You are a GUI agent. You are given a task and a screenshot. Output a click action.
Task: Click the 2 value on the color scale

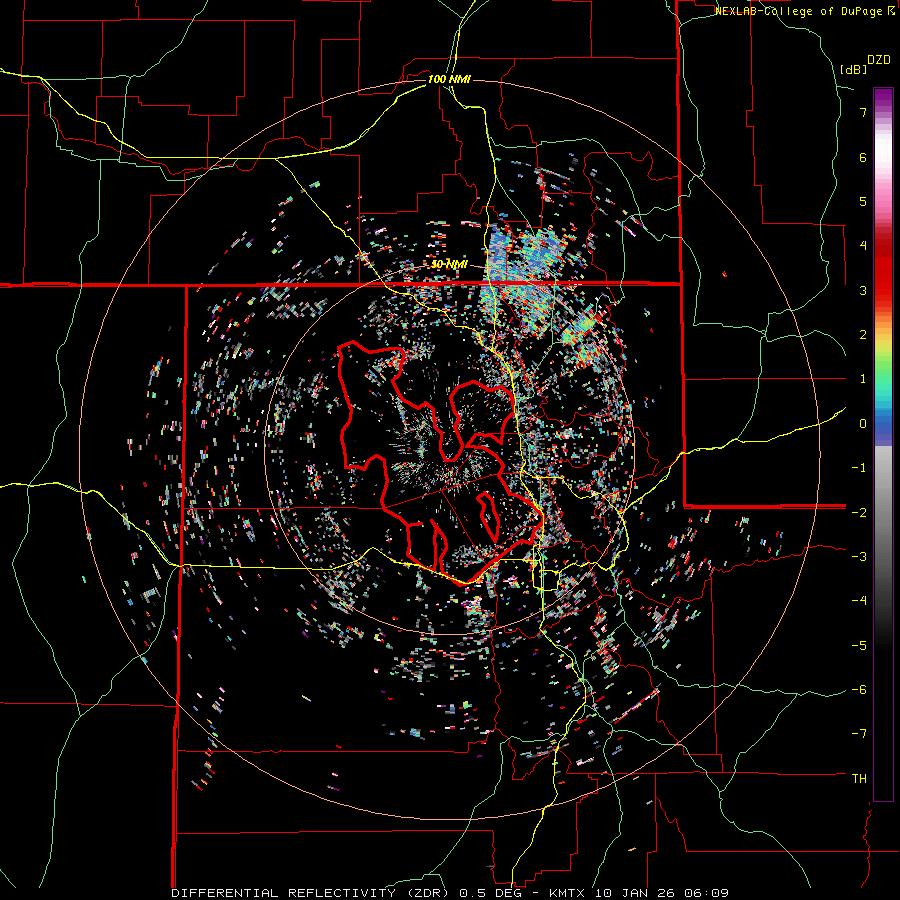[x=863, y=335]
